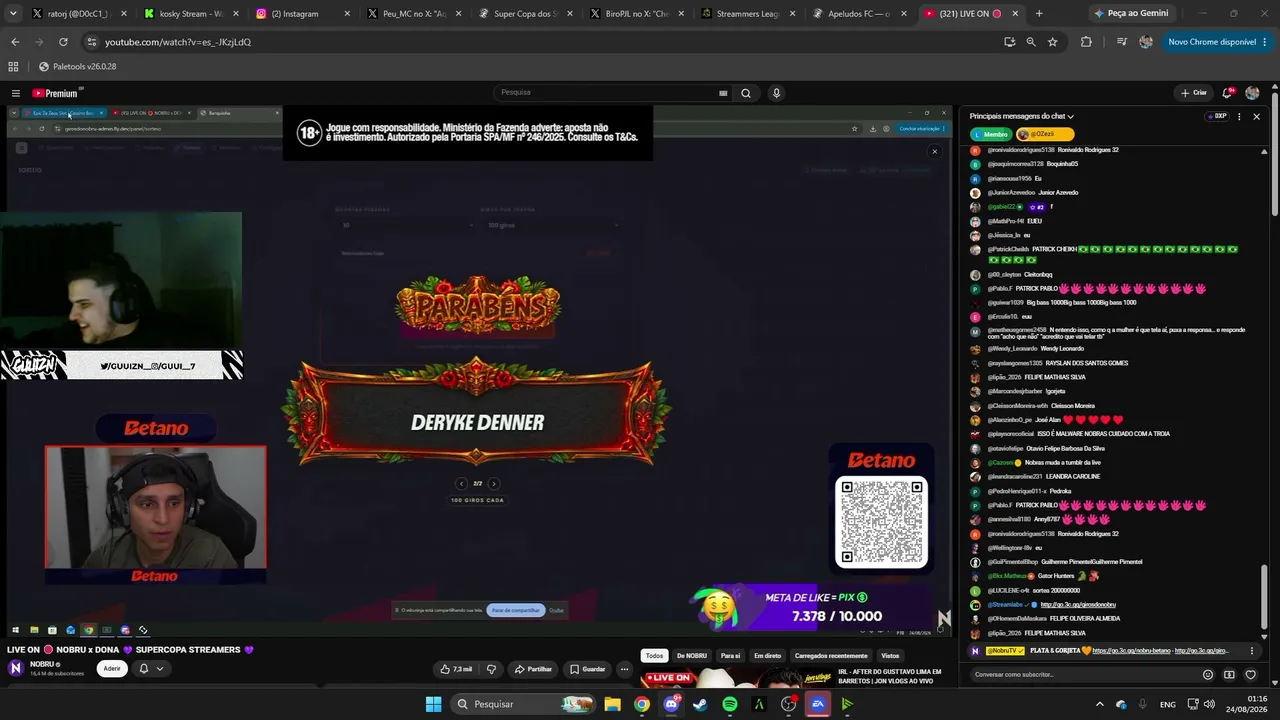The height and width of the screenshot is (720, 1280).
Task: Click the 'Aderir' join button
Action: 112,669
